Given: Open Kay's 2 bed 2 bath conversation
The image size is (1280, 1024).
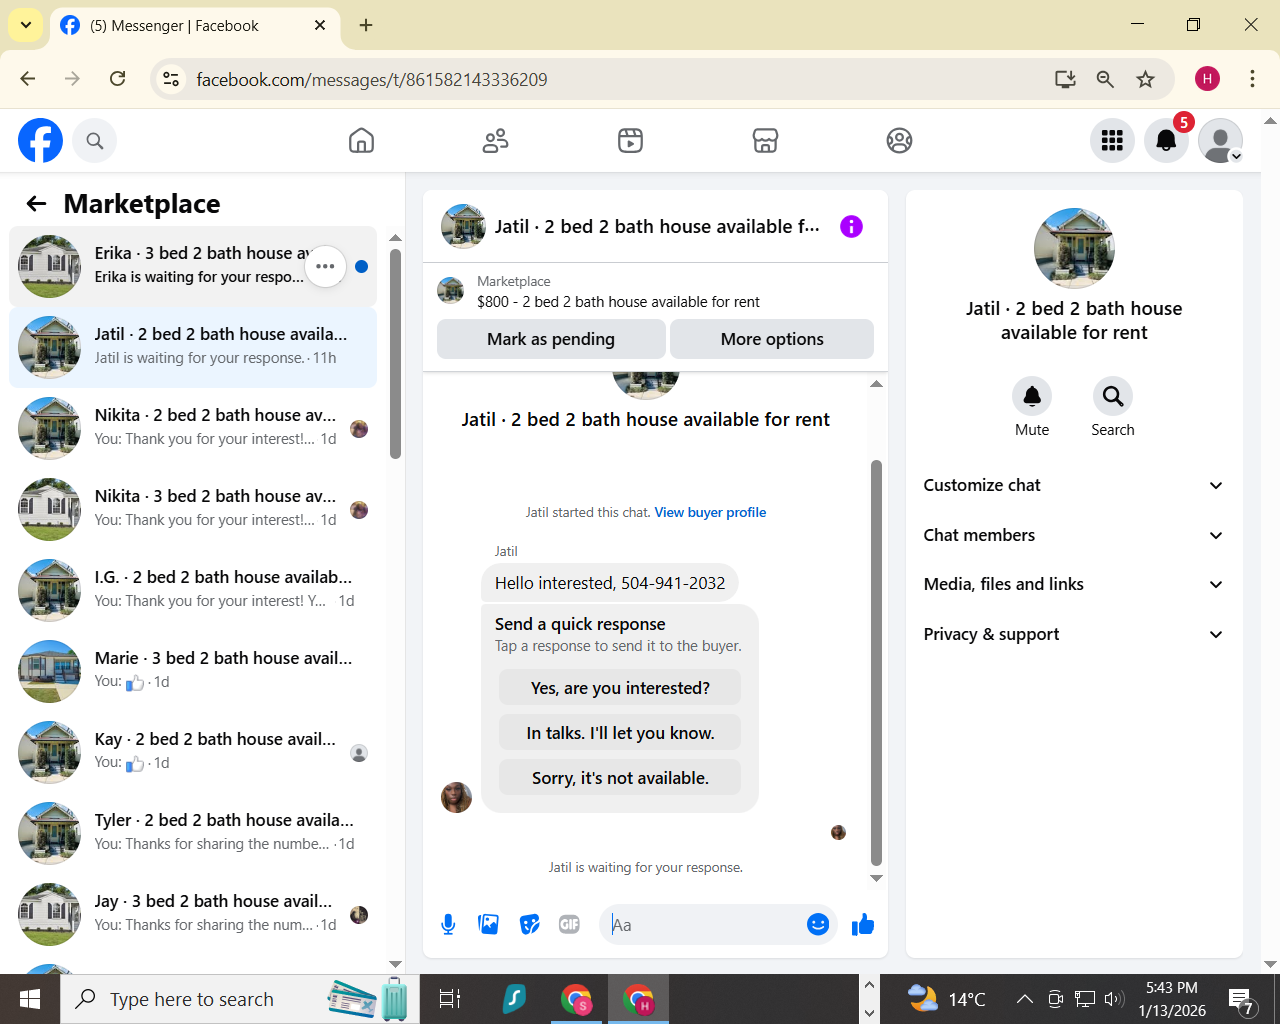Looking at the screenshot, I should (x=193, y=752).
